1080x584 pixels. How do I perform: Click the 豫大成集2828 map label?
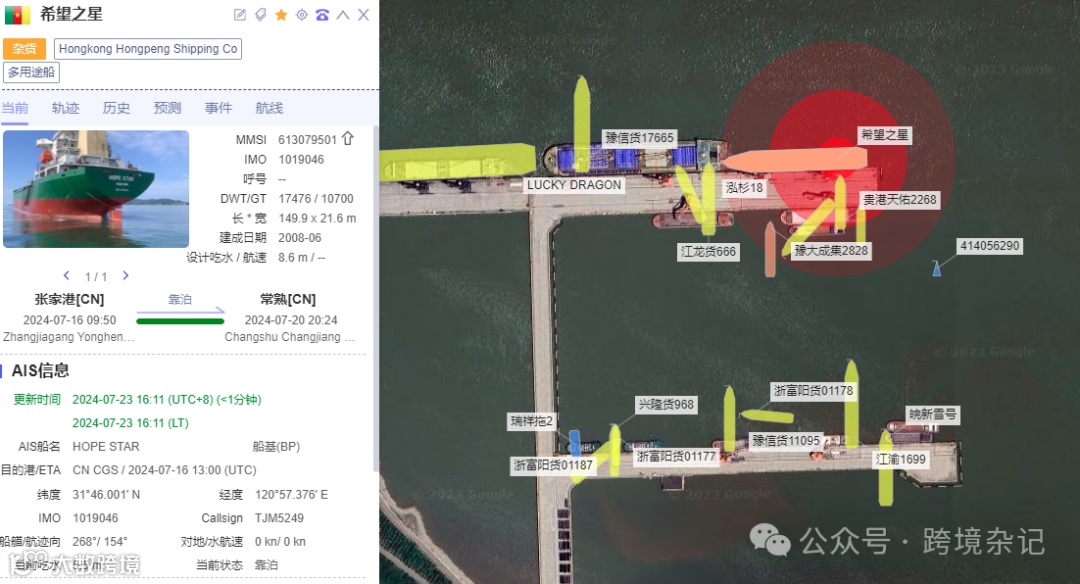(831, 251)
